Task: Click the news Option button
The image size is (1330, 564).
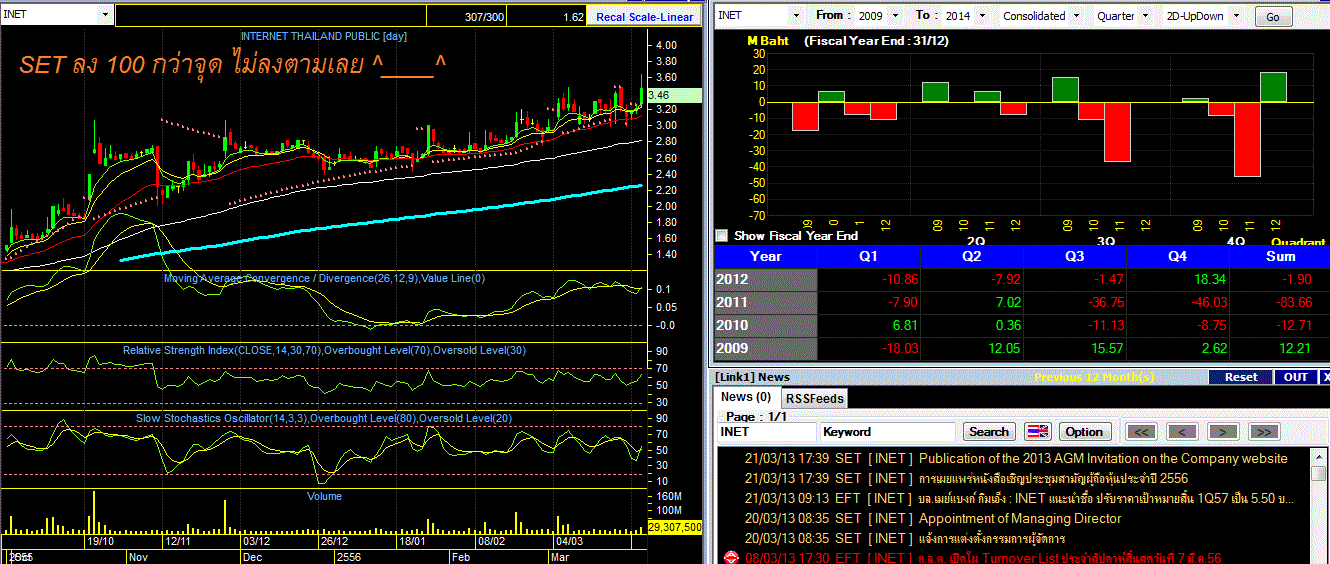Action: click(1084, 432)
